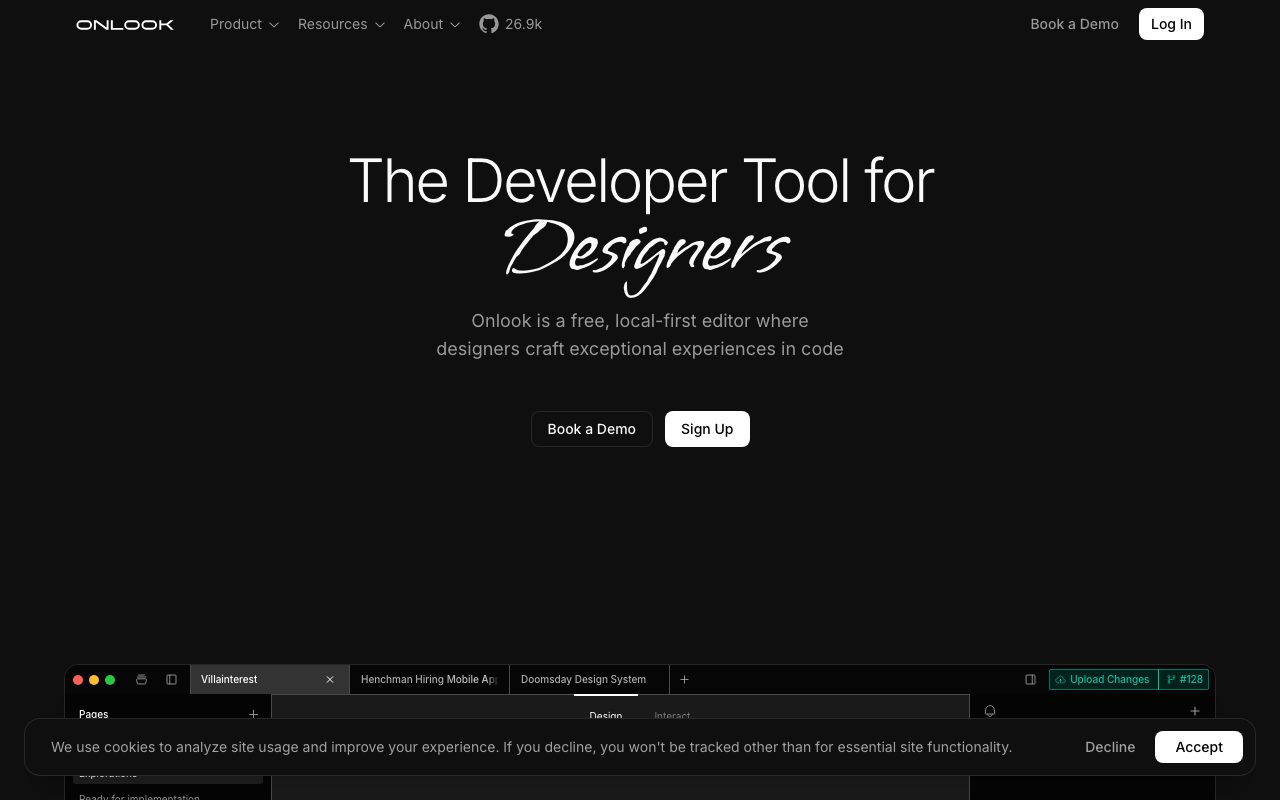The height and width of the screenshot is (800, 1280).
Task: Select the Design mode tab
Action: 606,715
